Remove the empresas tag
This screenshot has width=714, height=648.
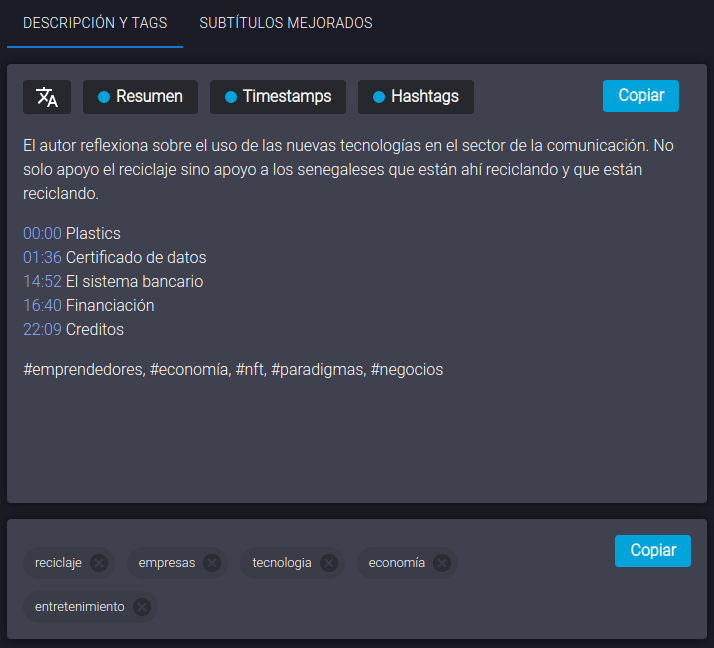pyautogui.click(x=212, y=563)
